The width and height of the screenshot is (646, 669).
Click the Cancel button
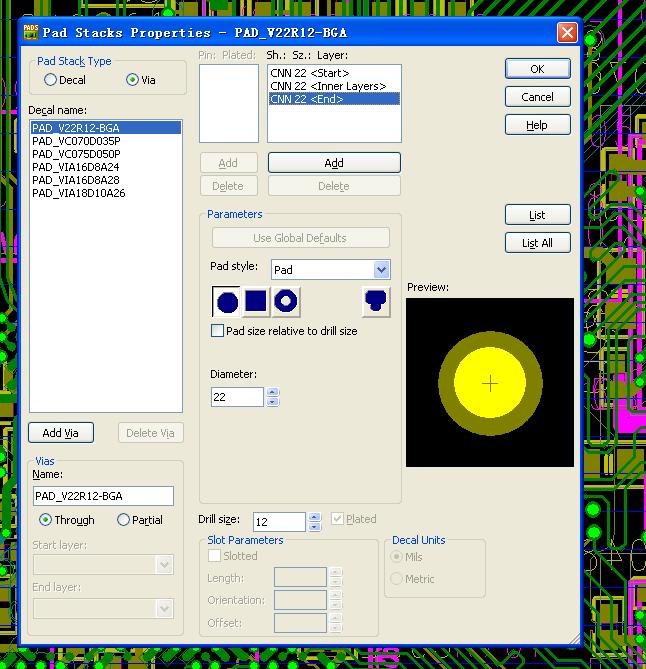tap(538, 97)
